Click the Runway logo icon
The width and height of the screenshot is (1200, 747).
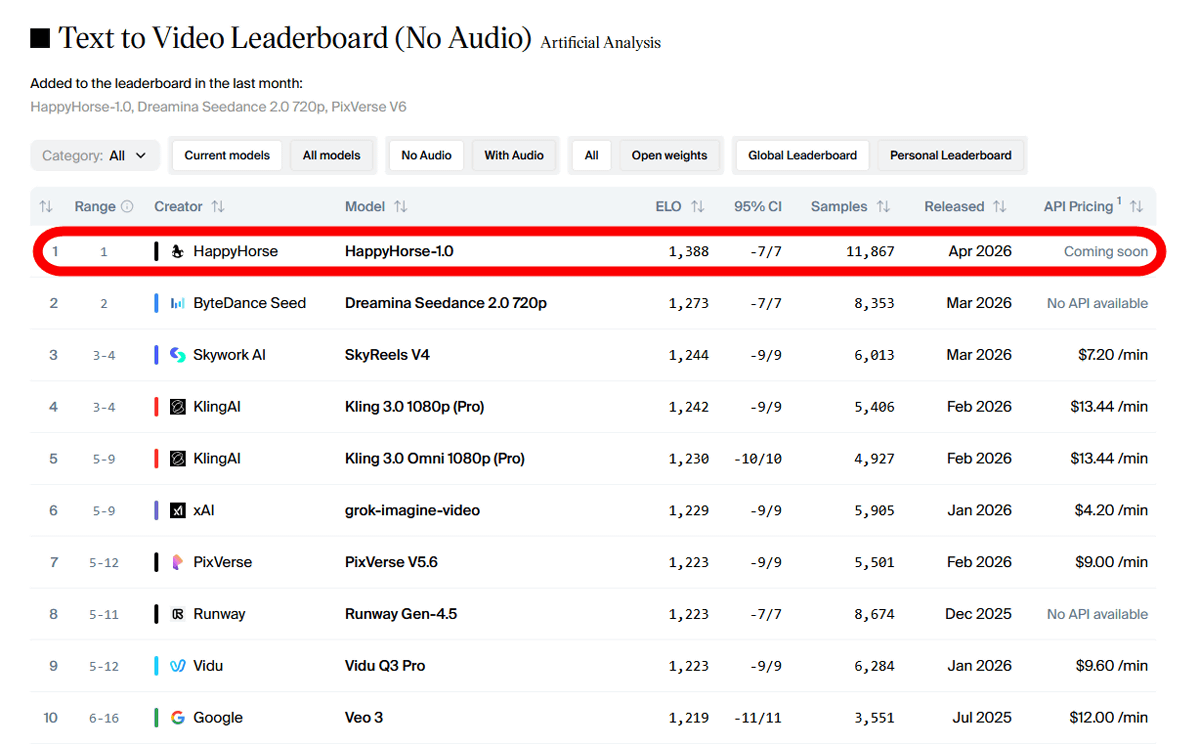(x=177, y=614)
